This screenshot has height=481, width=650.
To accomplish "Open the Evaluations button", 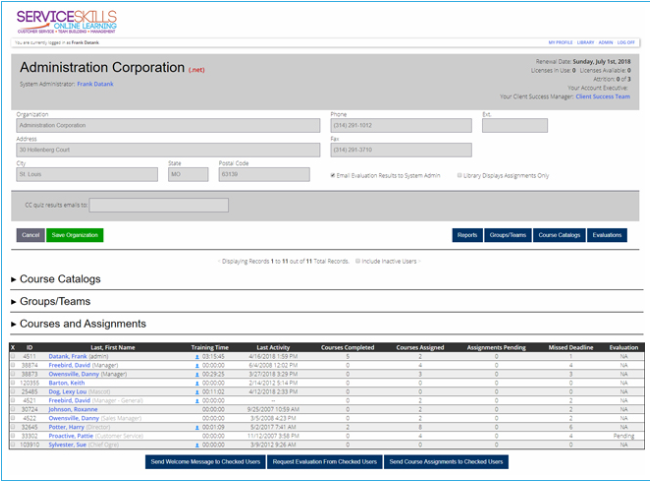I will point(607,235).
